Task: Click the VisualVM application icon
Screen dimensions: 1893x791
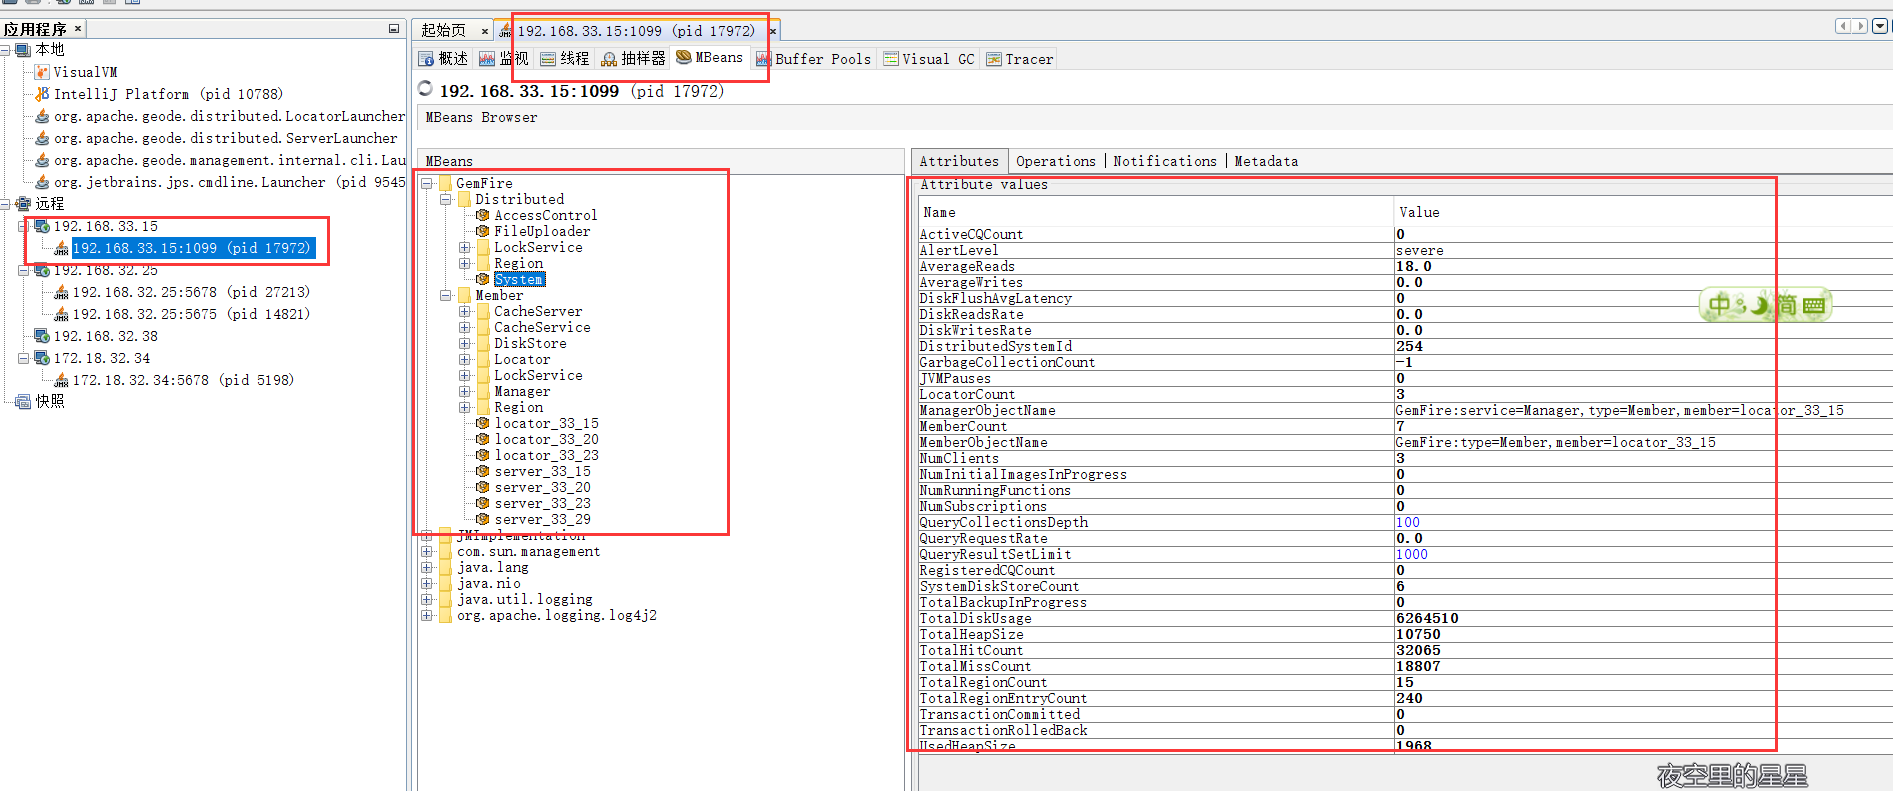Action: 42,72
